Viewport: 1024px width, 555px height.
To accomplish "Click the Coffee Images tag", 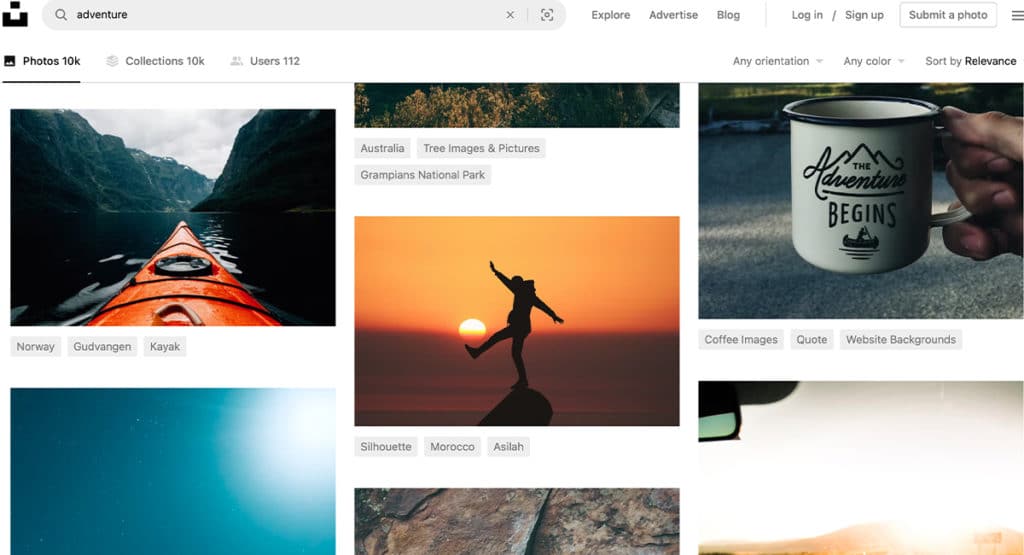I will coord(741,340).
